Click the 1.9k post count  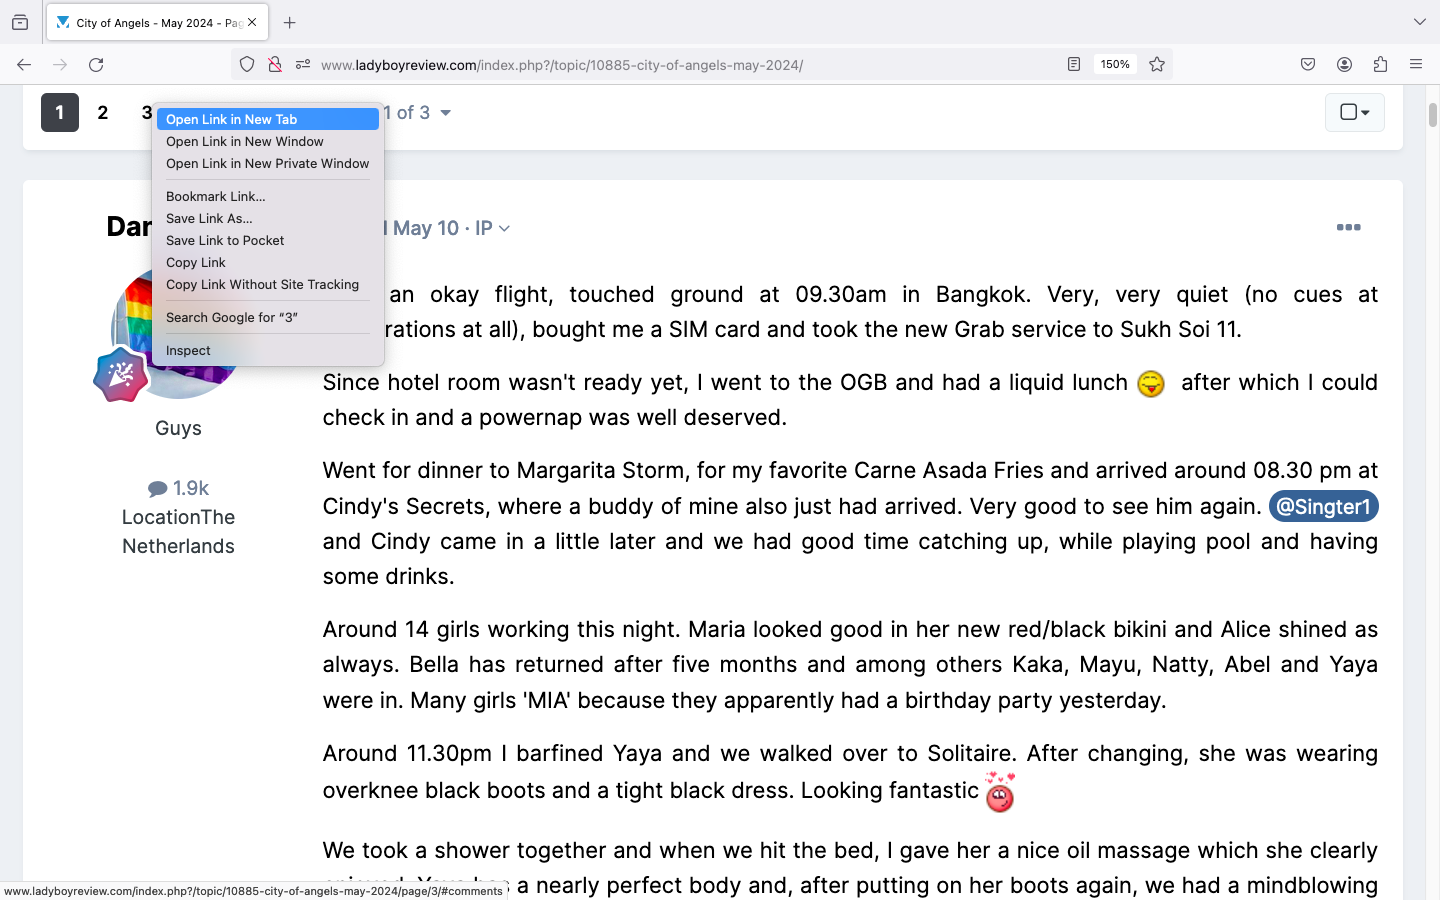178,488
